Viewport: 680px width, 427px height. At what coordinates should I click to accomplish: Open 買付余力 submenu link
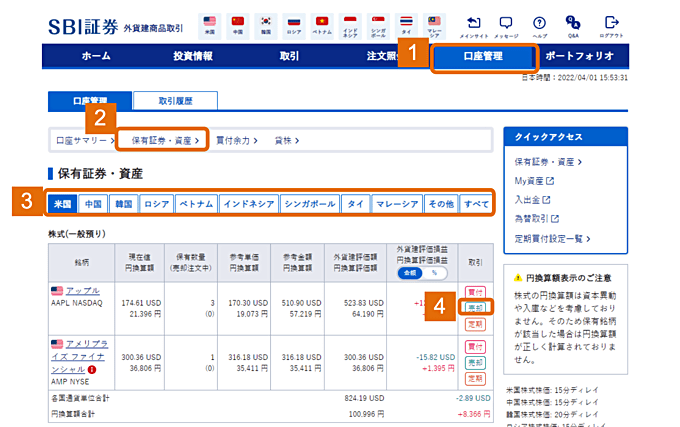[x=237, y=141]
